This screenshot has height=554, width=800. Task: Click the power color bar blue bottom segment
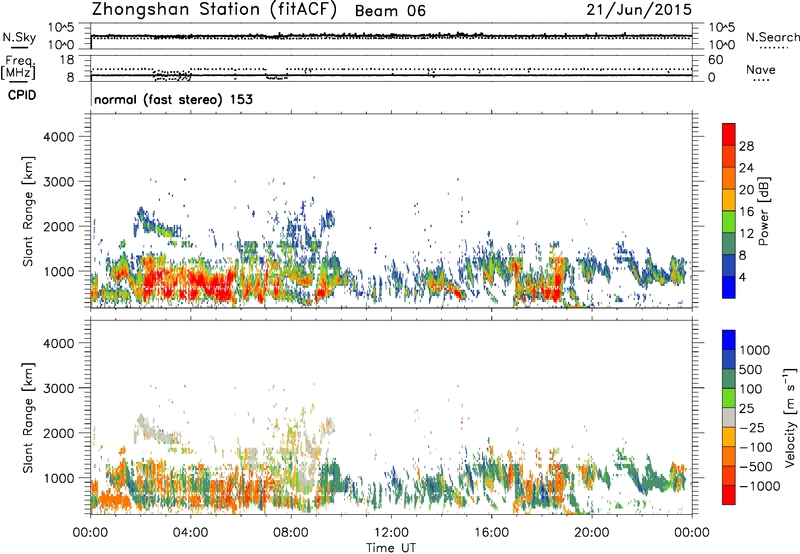tap(729, 287)
